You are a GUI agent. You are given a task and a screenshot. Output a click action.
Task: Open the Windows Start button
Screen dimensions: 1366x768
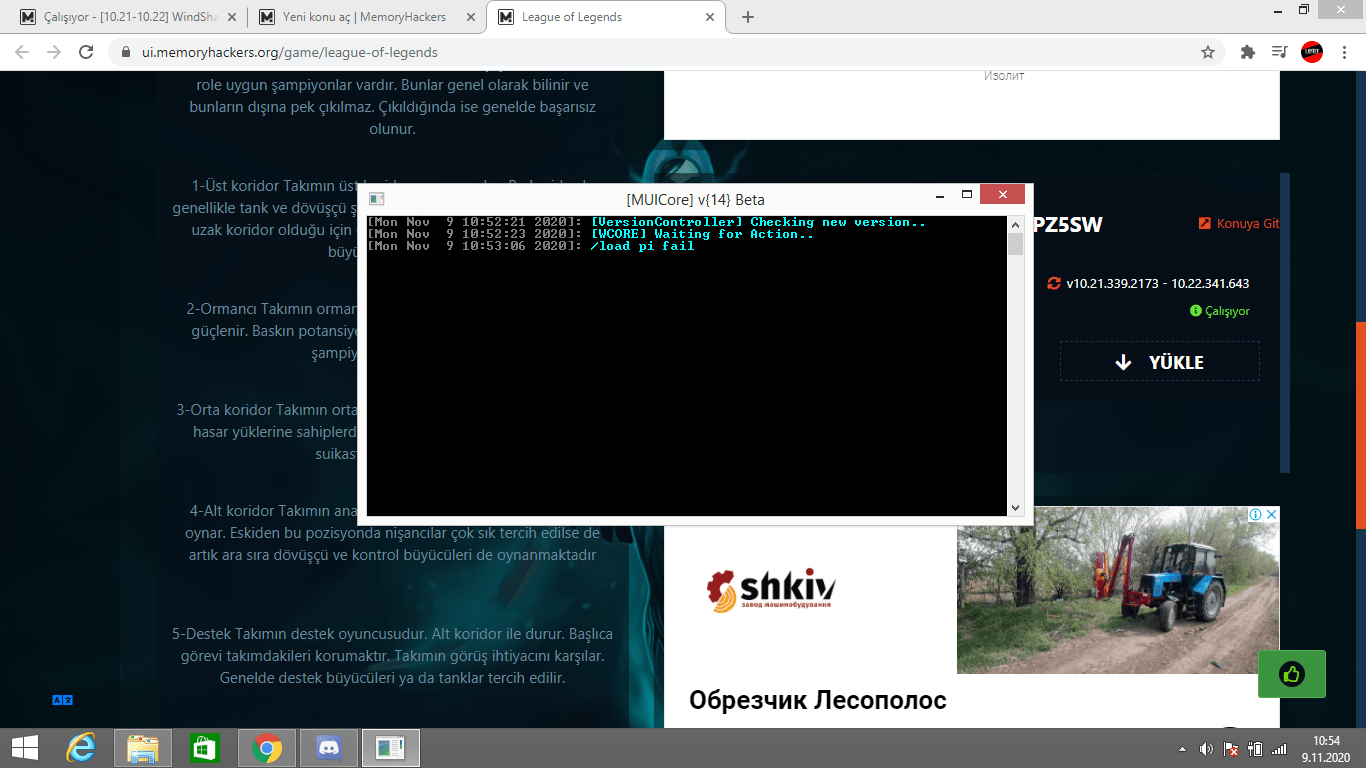click(x=24, y=748)
